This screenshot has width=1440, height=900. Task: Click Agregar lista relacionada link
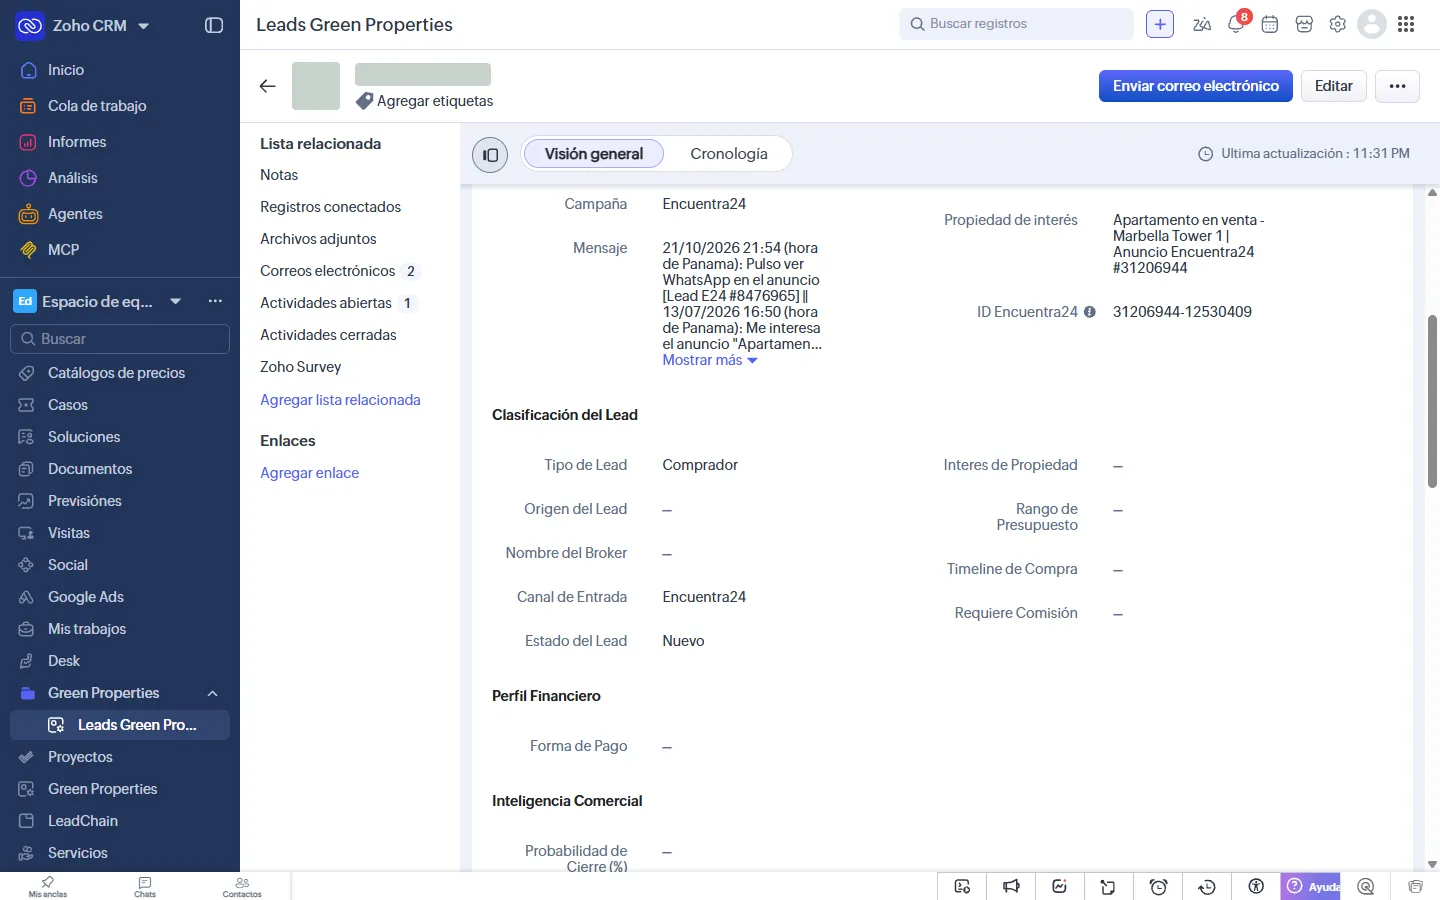(x=340, y=400)
